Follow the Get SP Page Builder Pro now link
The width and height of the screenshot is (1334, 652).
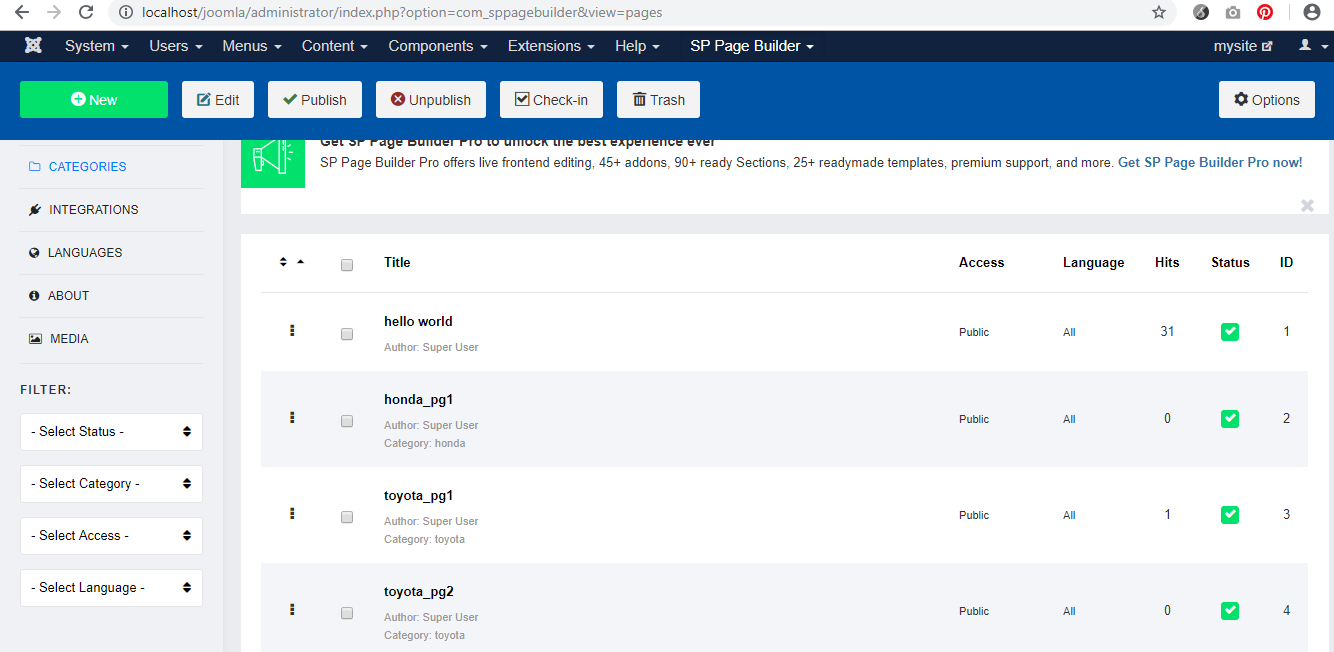tap(1210, 162)
